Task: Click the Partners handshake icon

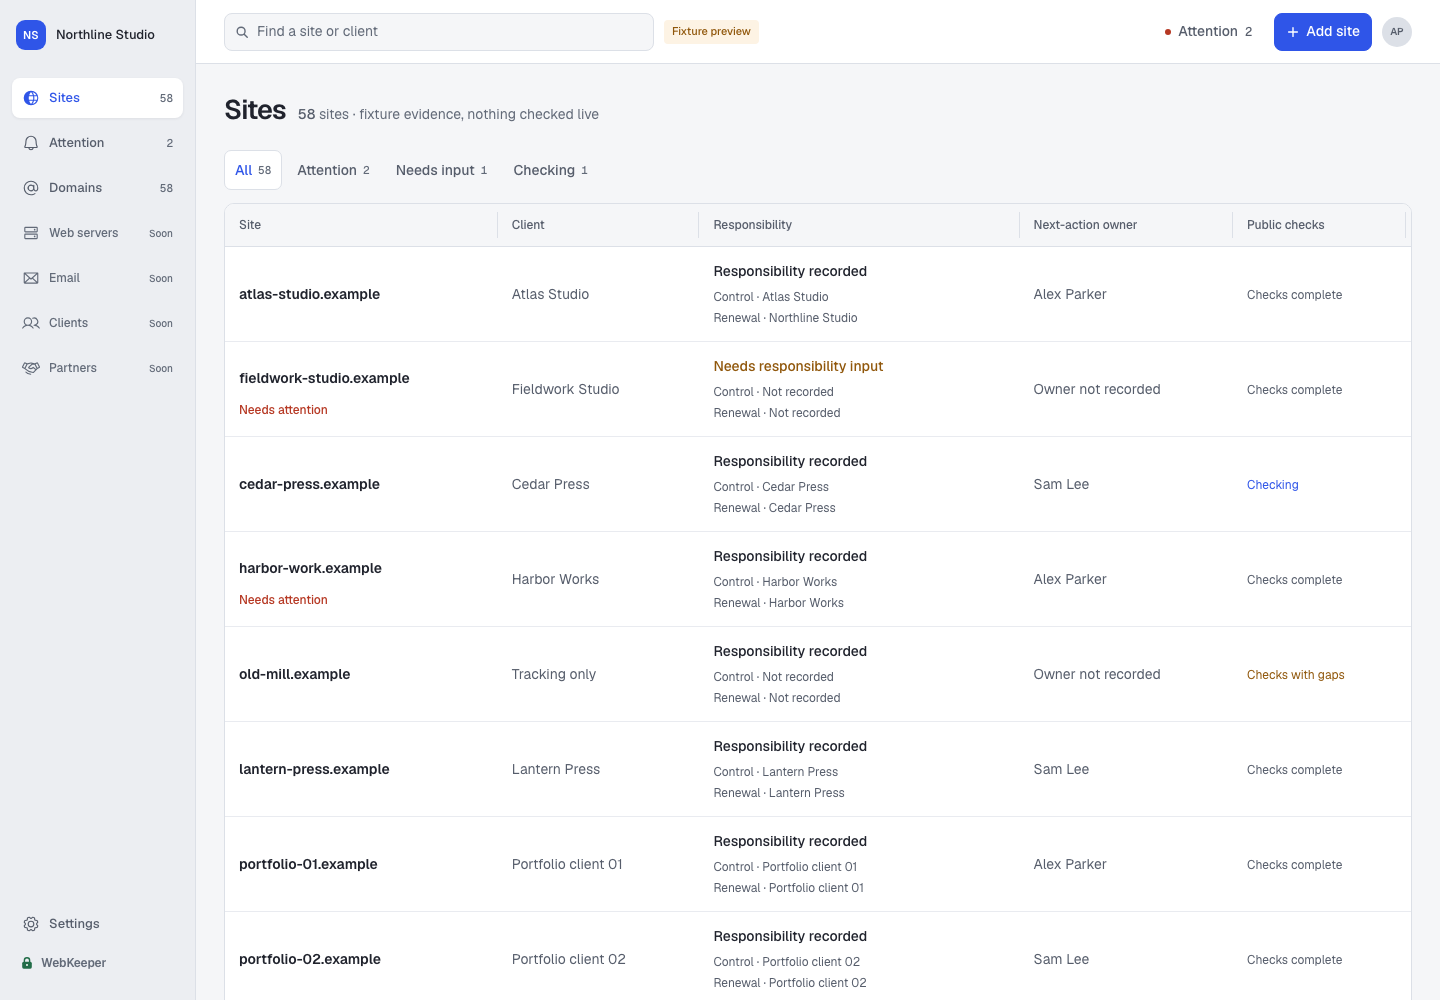Action: tap(31, 368)
